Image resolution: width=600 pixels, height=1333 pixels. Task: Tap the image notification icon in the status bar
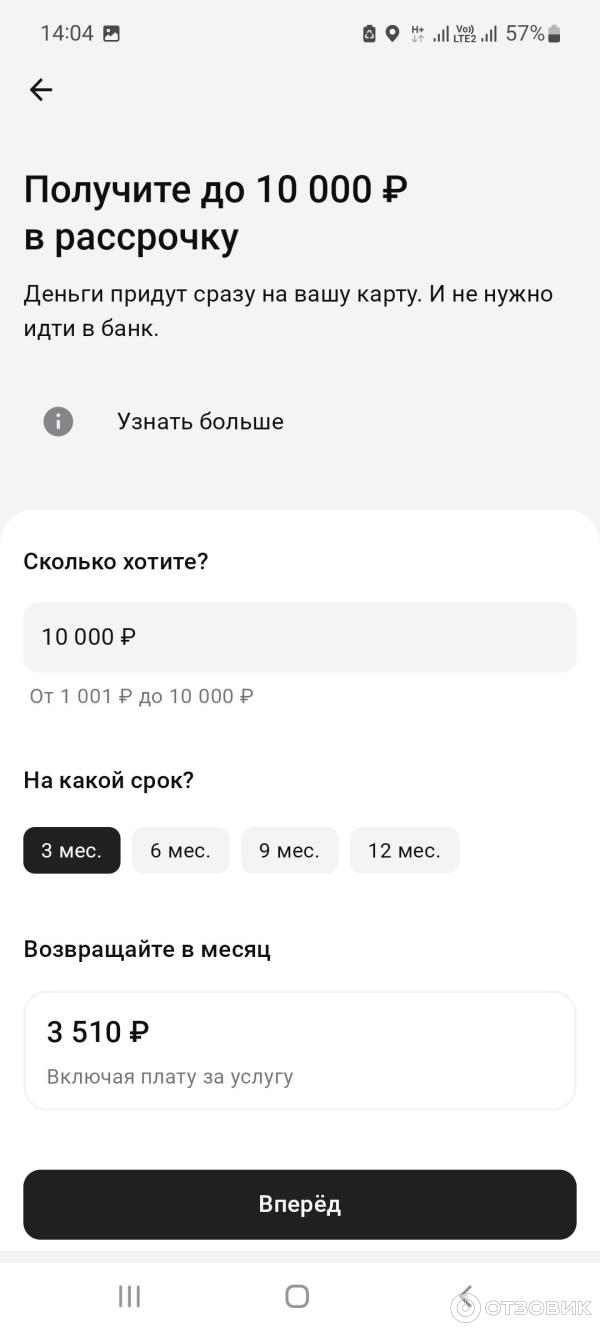click(x=111, y=34)
